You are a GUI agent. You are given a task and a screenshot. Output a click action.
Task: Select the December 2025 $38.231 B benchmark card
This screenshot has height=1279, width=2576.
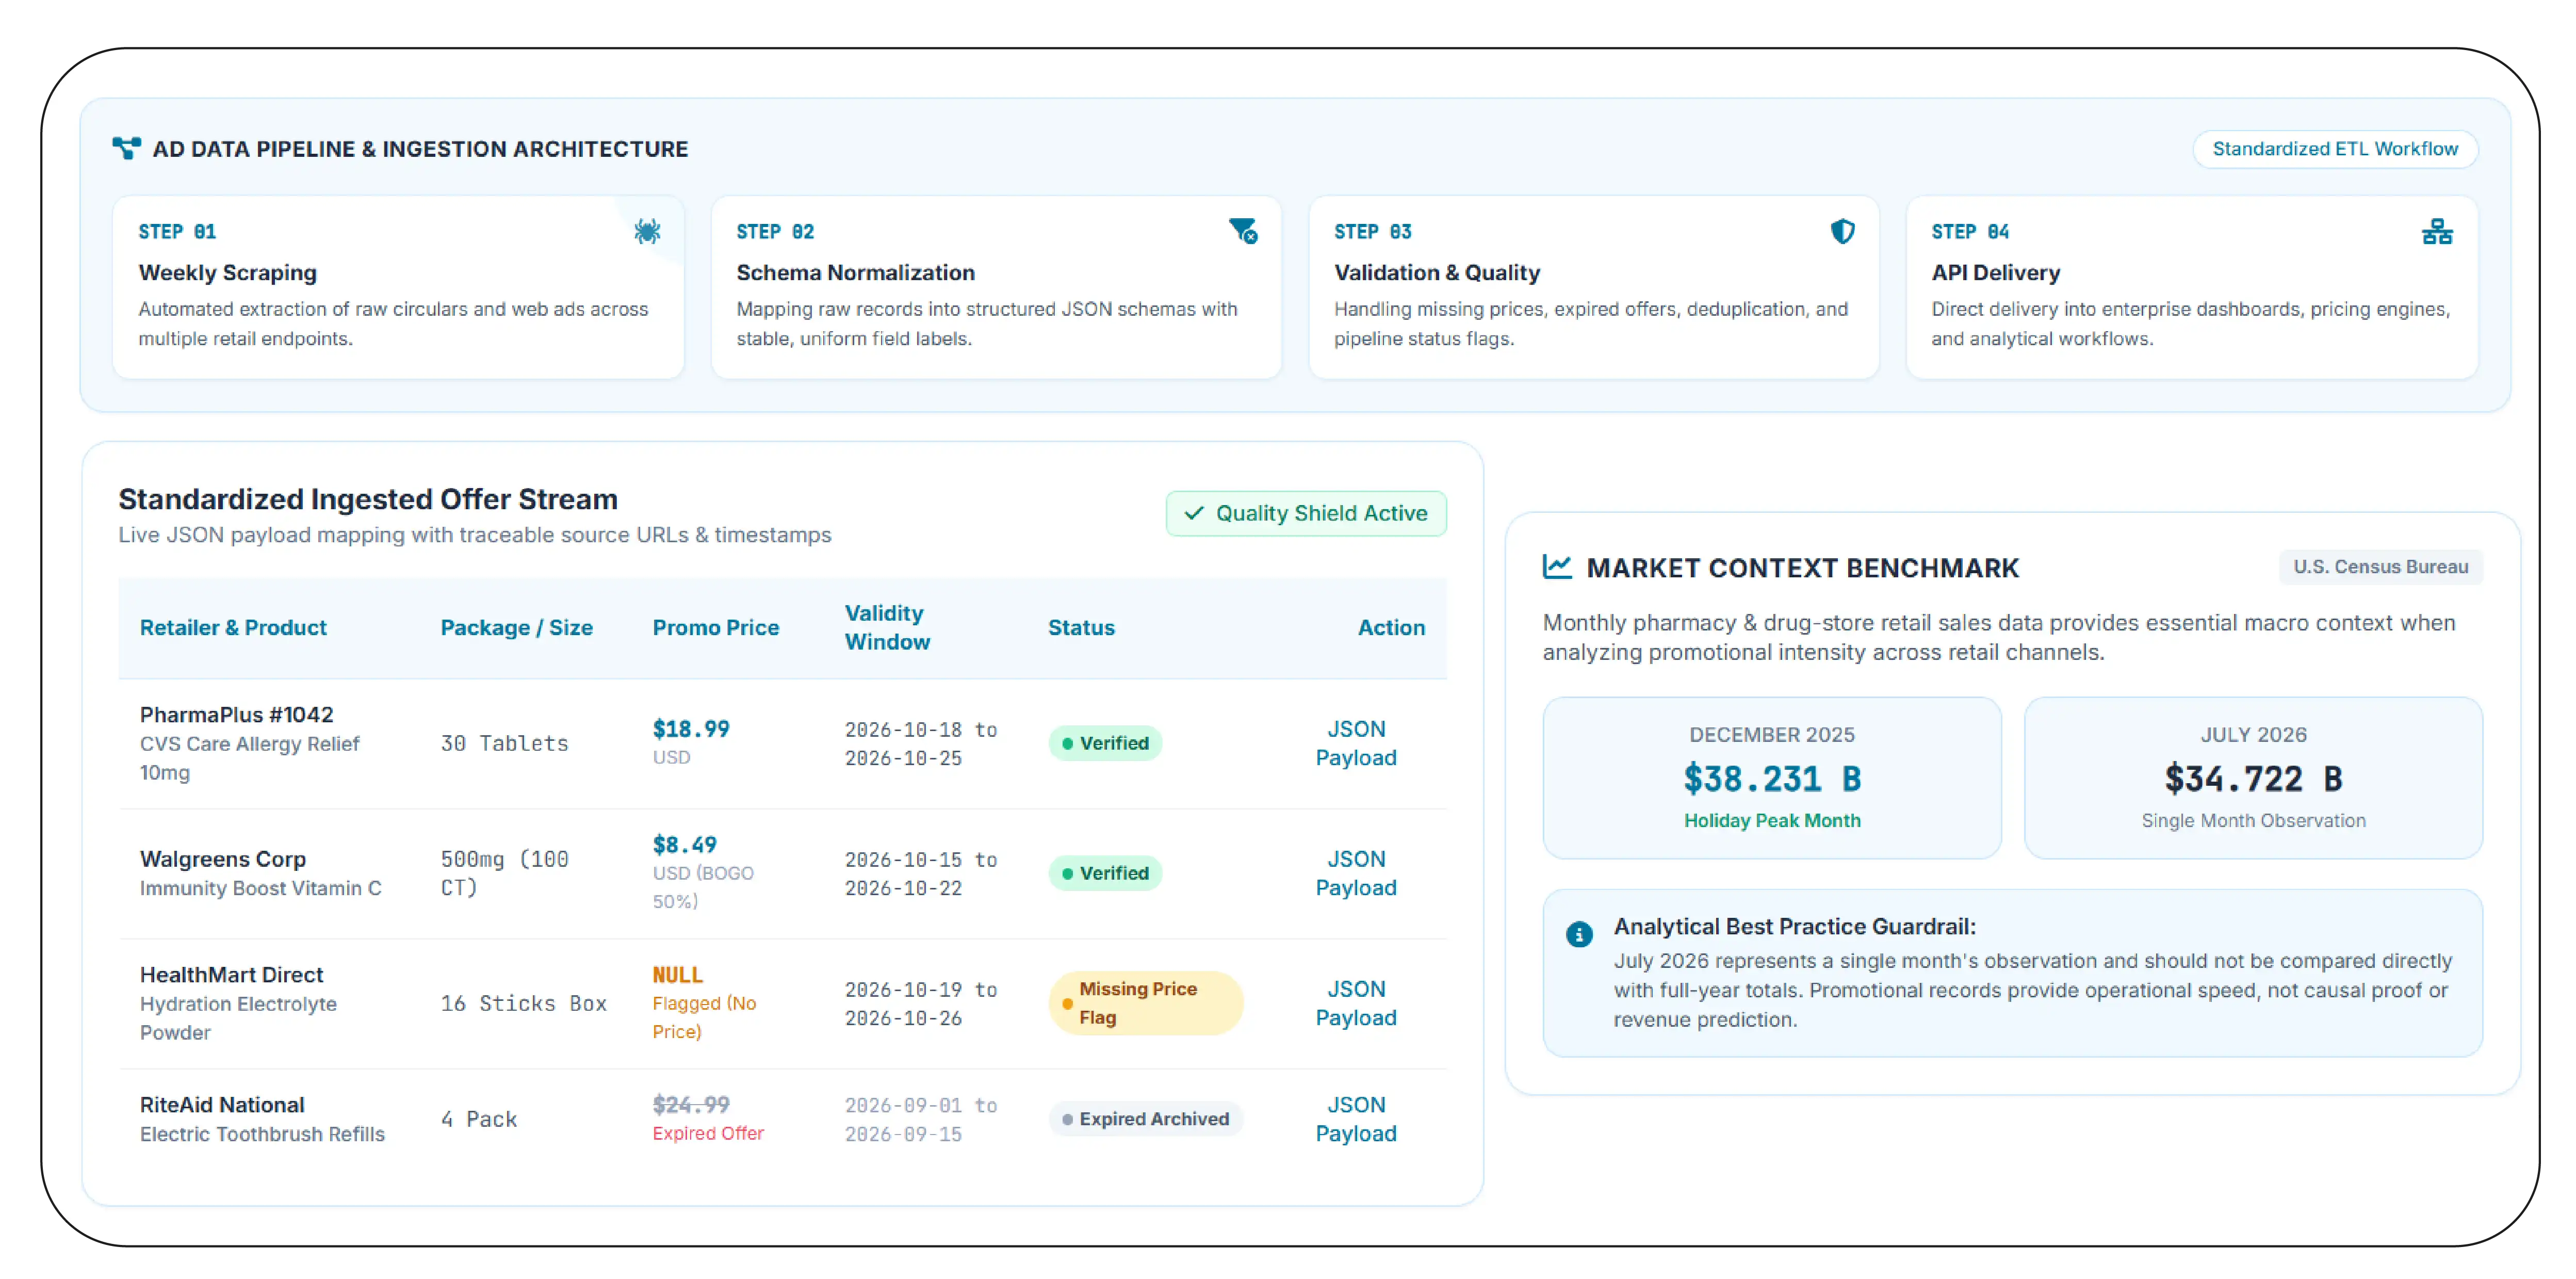pyautogui.click(x=1771, y=777)
